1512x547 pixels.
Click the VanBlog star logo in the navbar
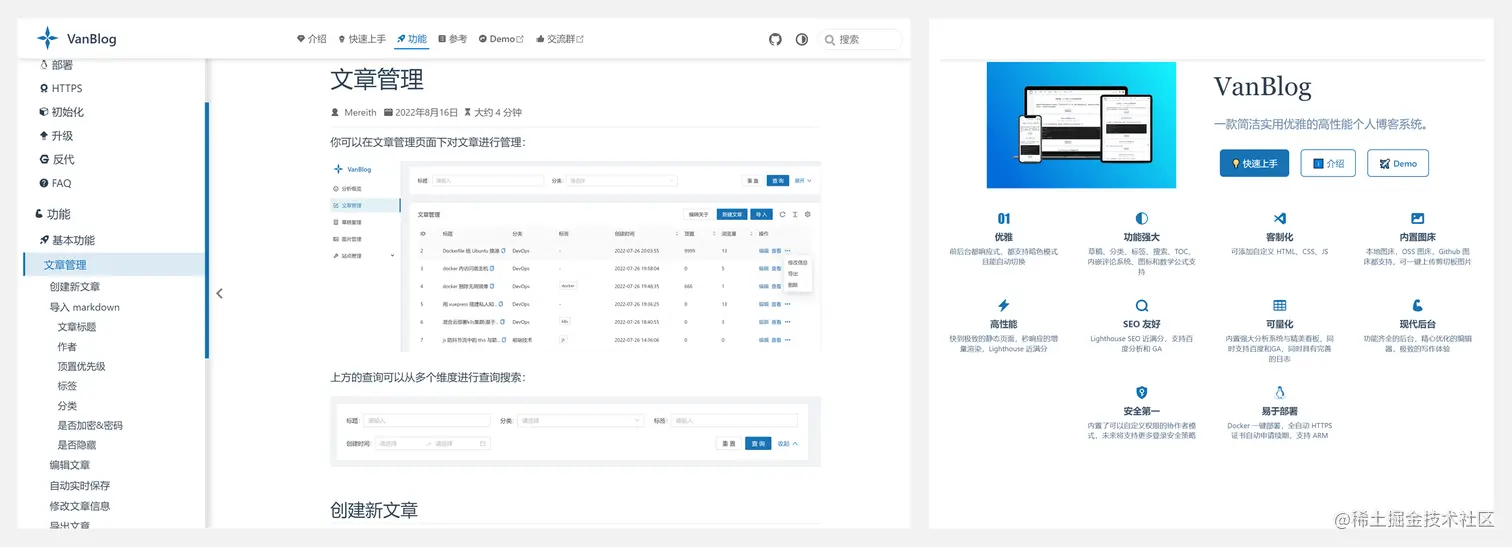pos(47,39)
